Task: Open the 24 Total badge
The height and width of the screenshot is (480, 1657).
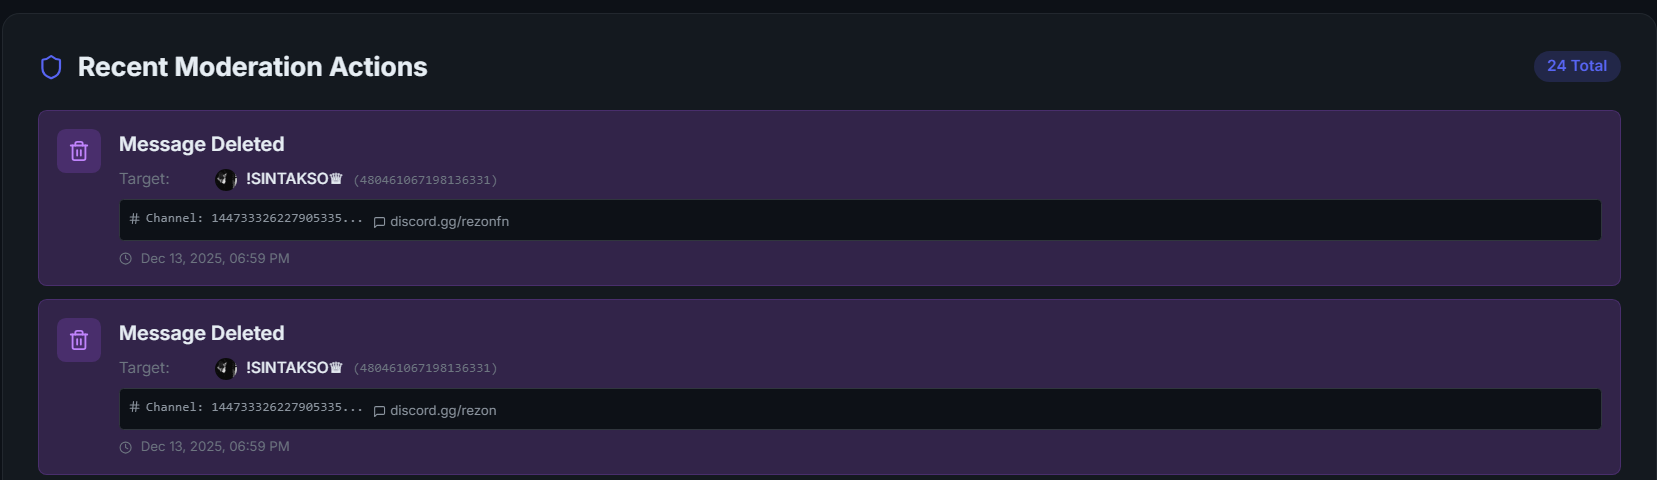Action: (x=1576, y=66)
